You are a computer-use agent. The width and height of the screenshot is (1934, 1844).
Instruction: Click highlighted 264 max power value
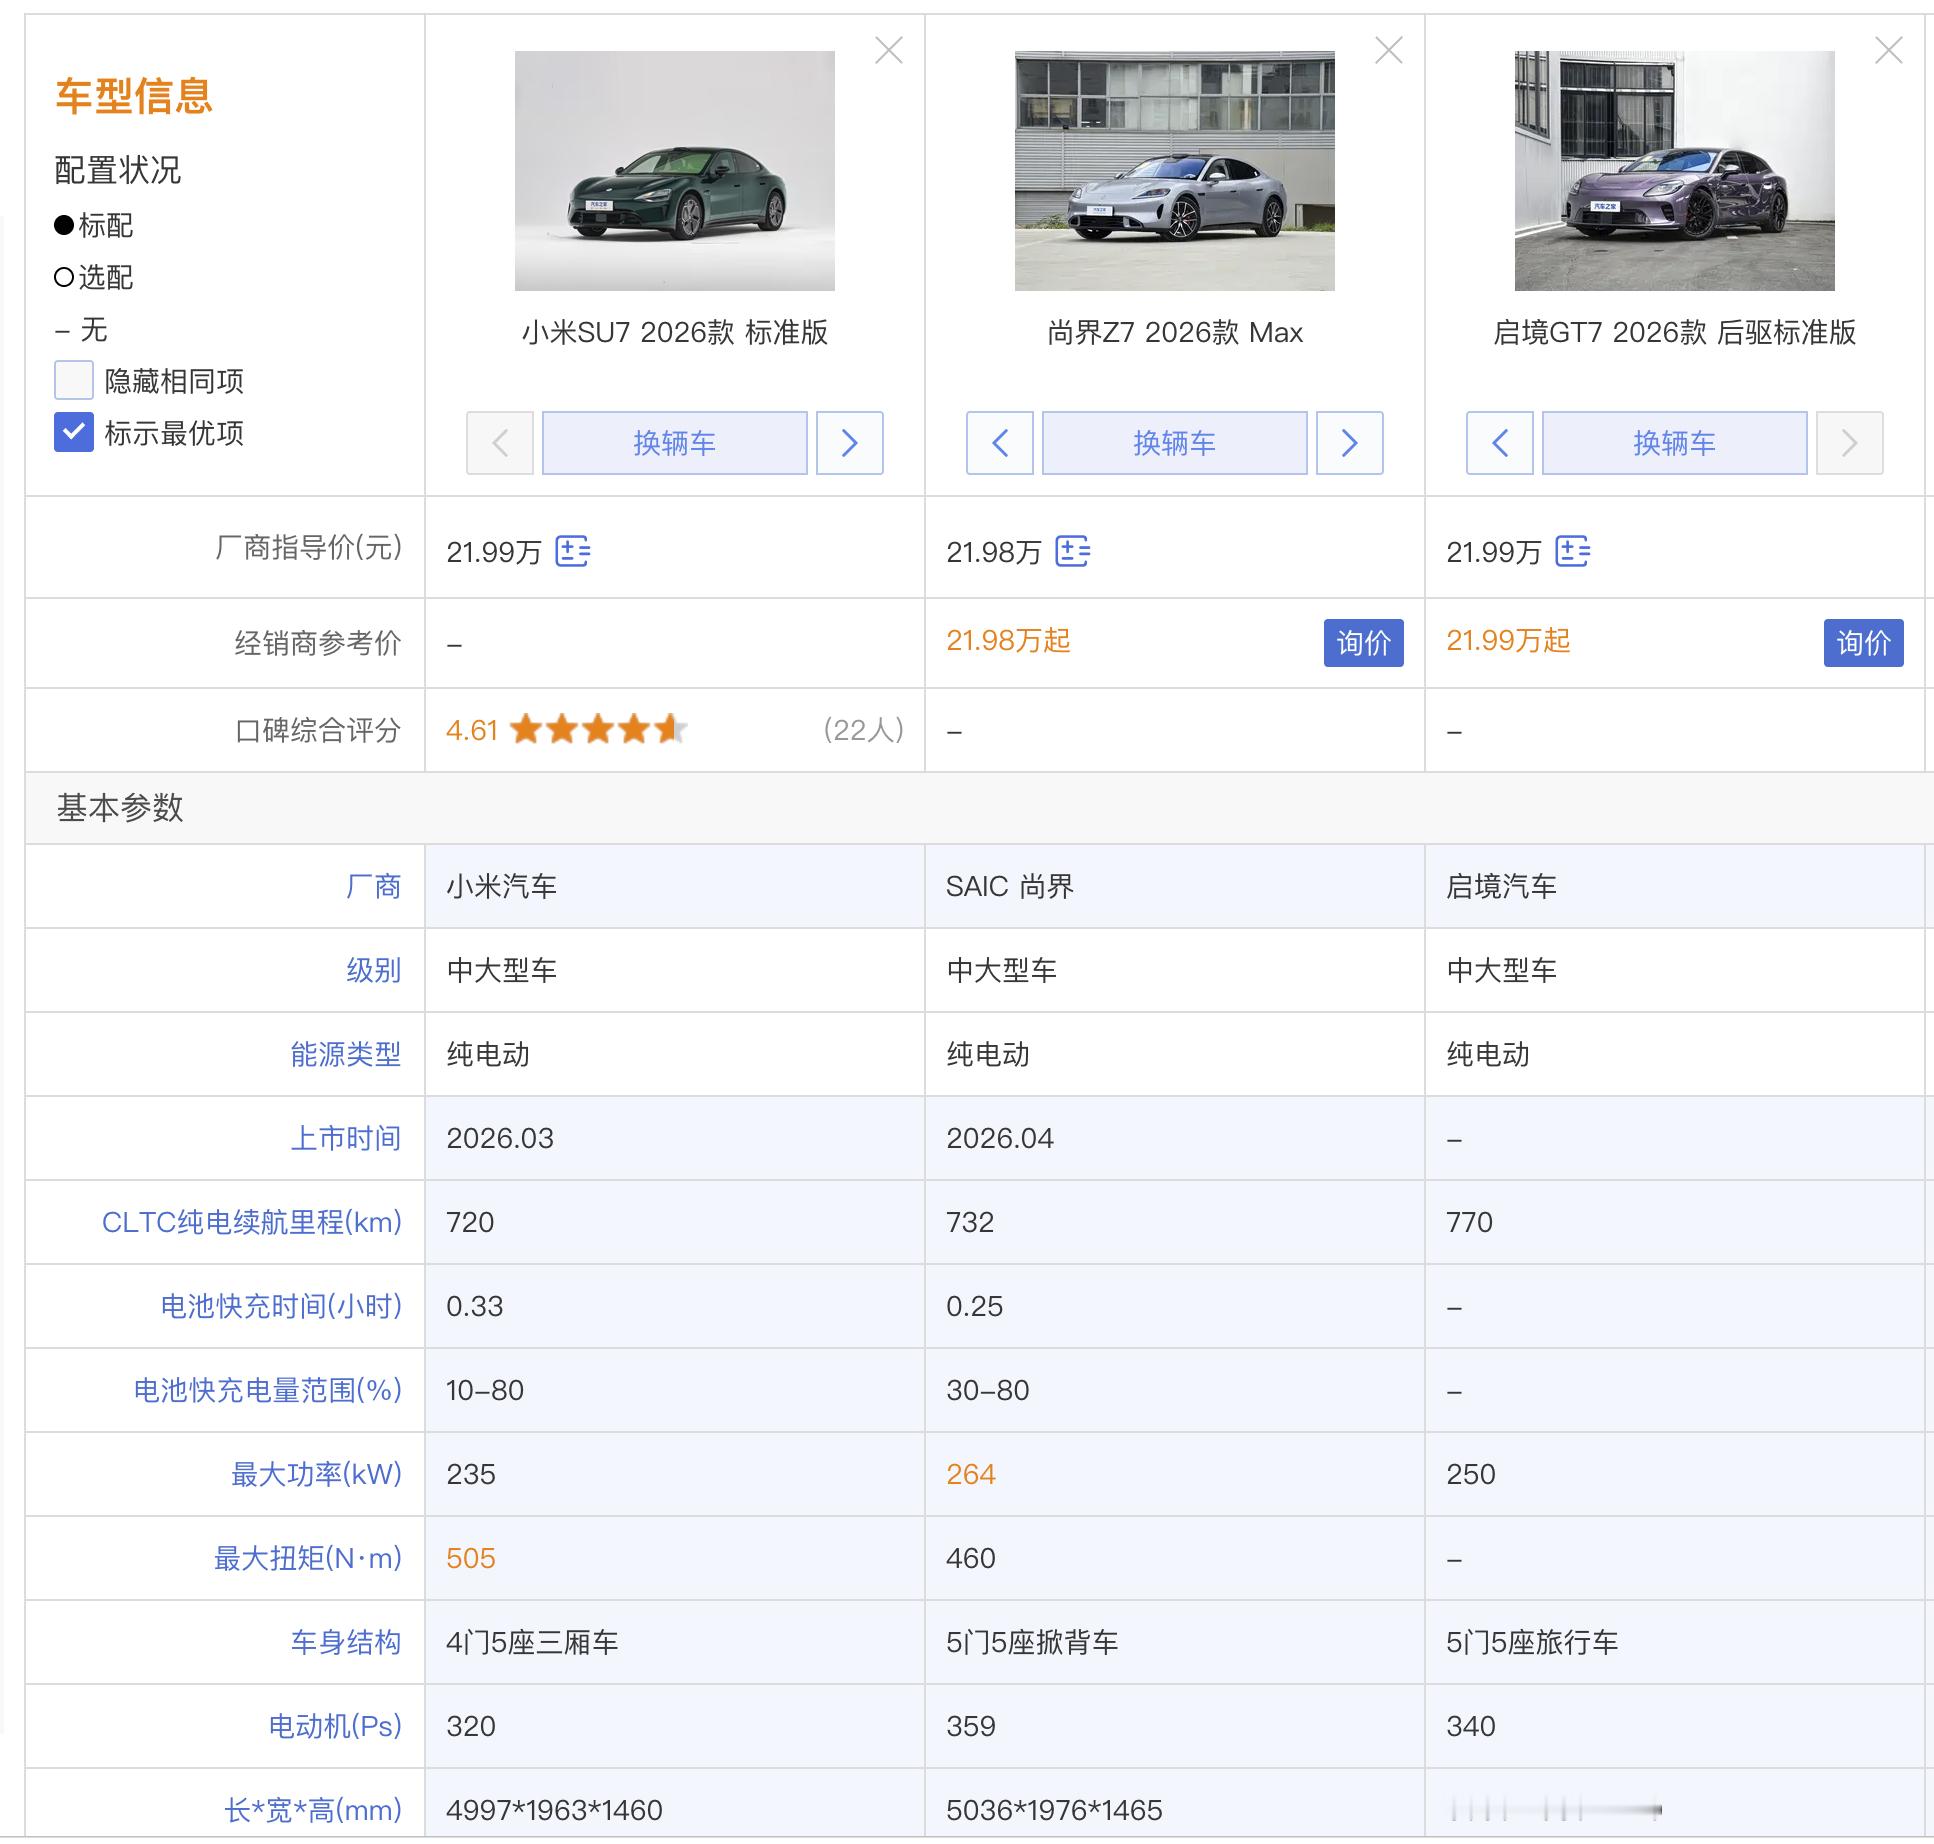(971, 1474)
